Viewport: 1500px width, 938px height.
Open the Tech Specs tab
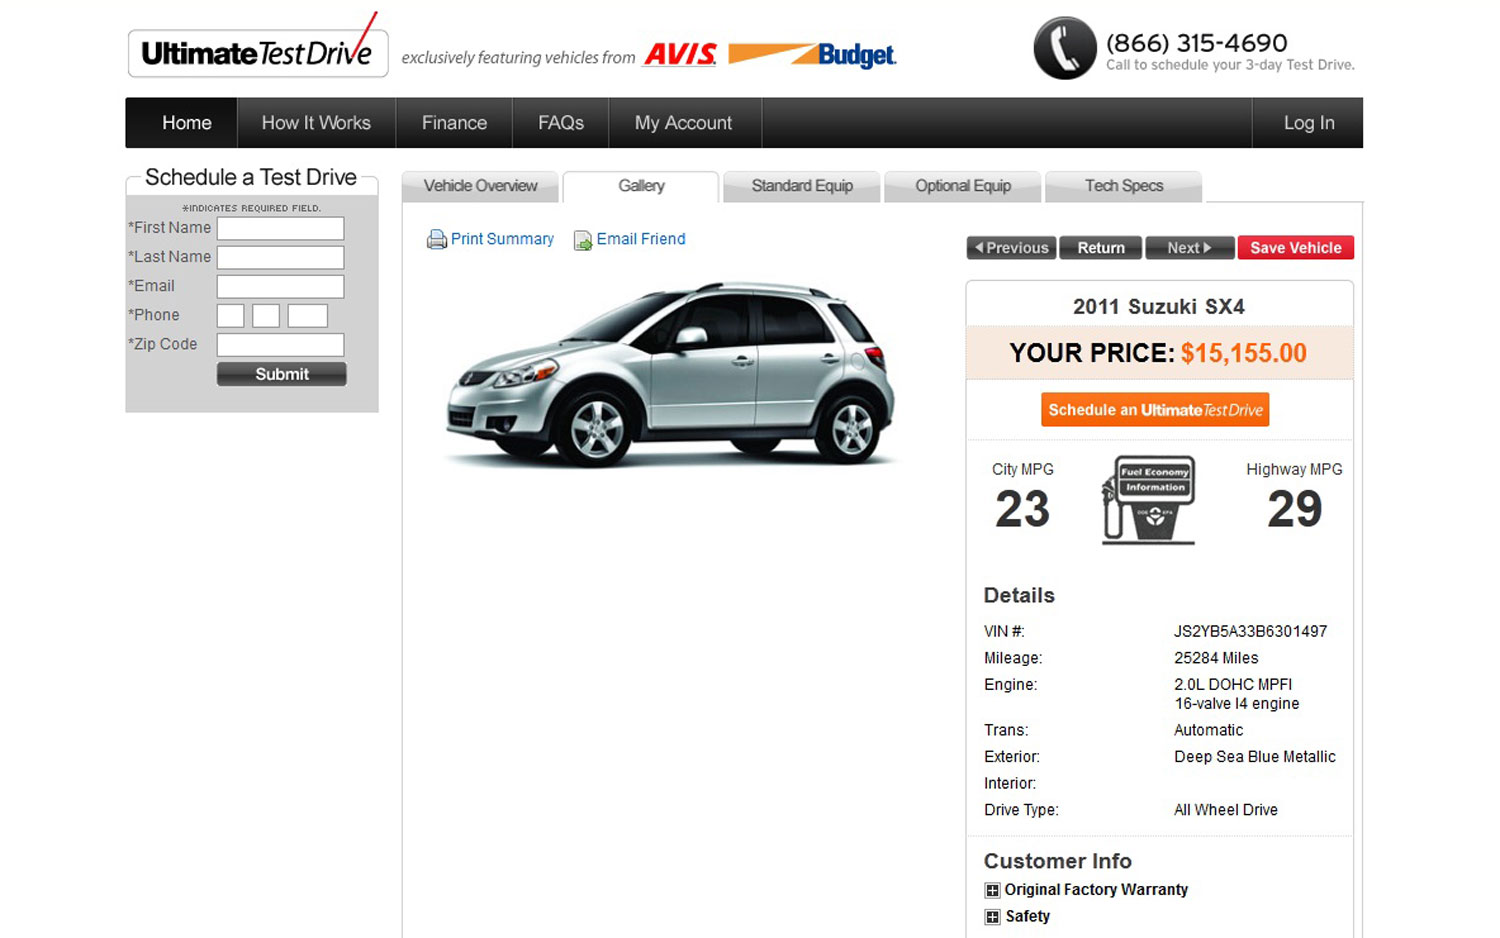pyautogui.click(x=1123, y=186)
